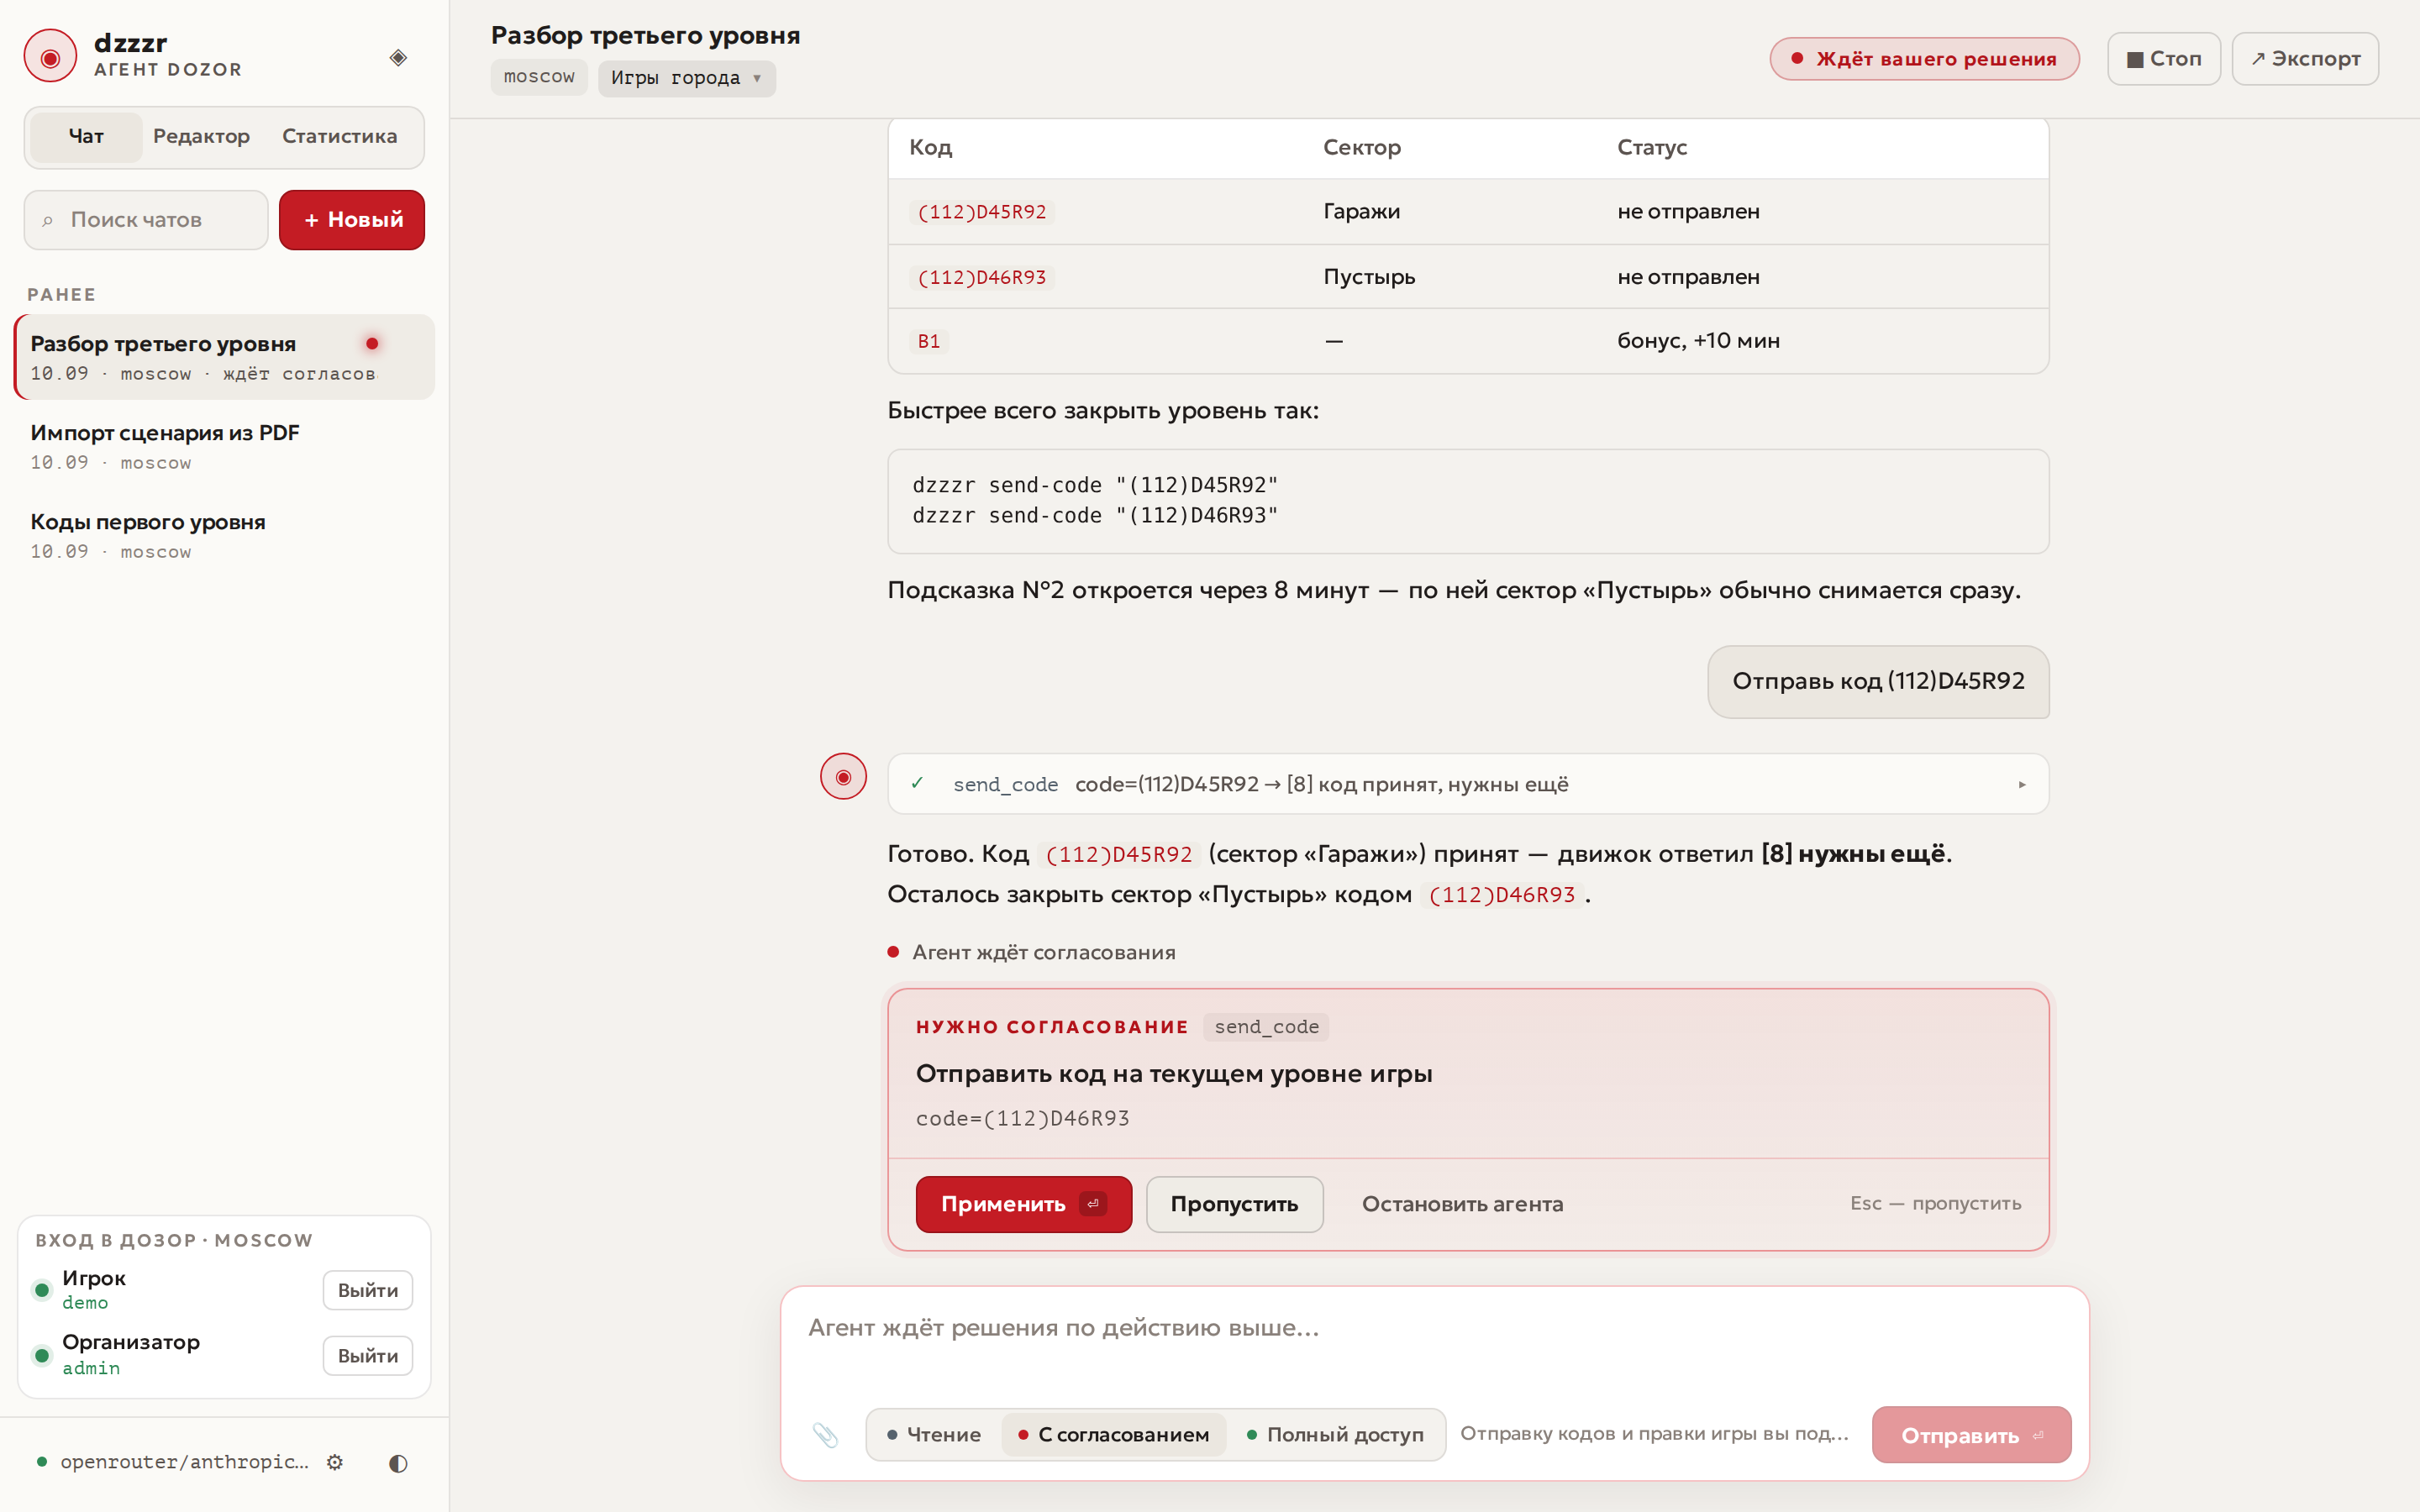Export the chat via Экспорт
Screen dimensions: 2420x1512
click(2304, 58)
